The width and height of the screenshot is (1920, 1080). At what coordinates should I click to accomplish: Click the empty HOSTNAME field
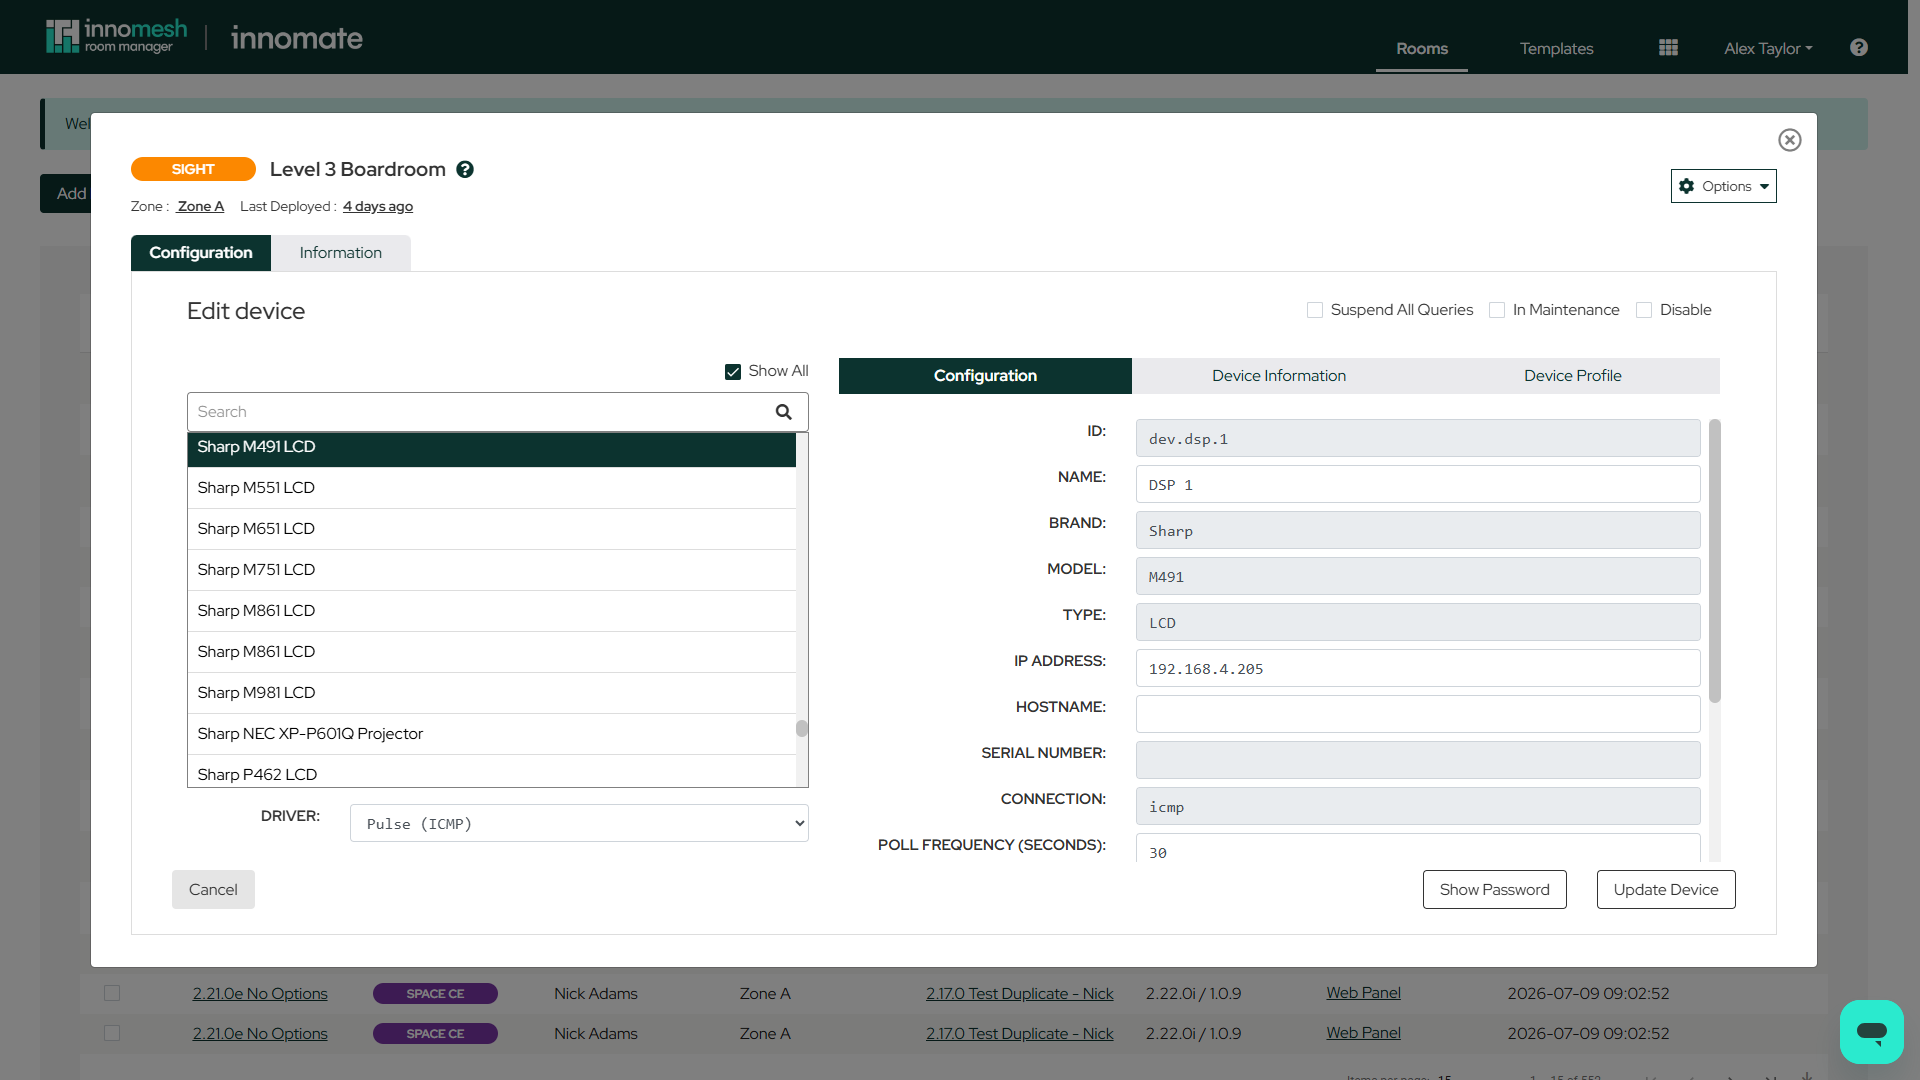click(1418, 714)
